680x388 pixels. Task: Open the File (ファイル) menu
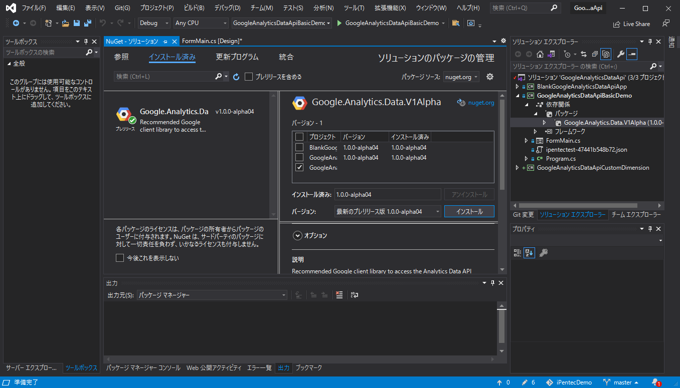pyautogui.click(x=34, y=8)
